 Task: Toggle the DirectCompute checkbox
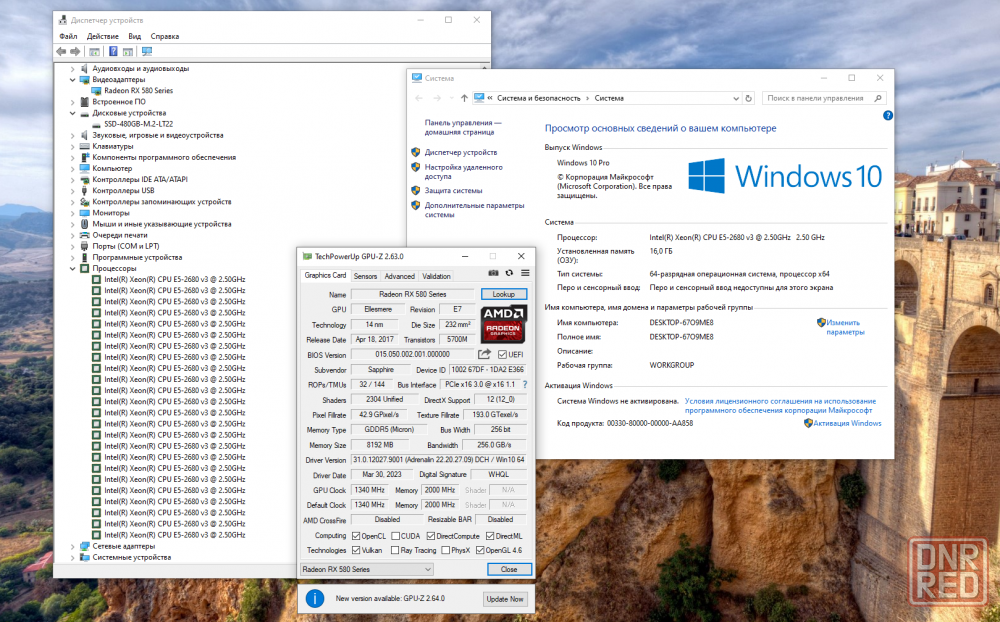430,536
